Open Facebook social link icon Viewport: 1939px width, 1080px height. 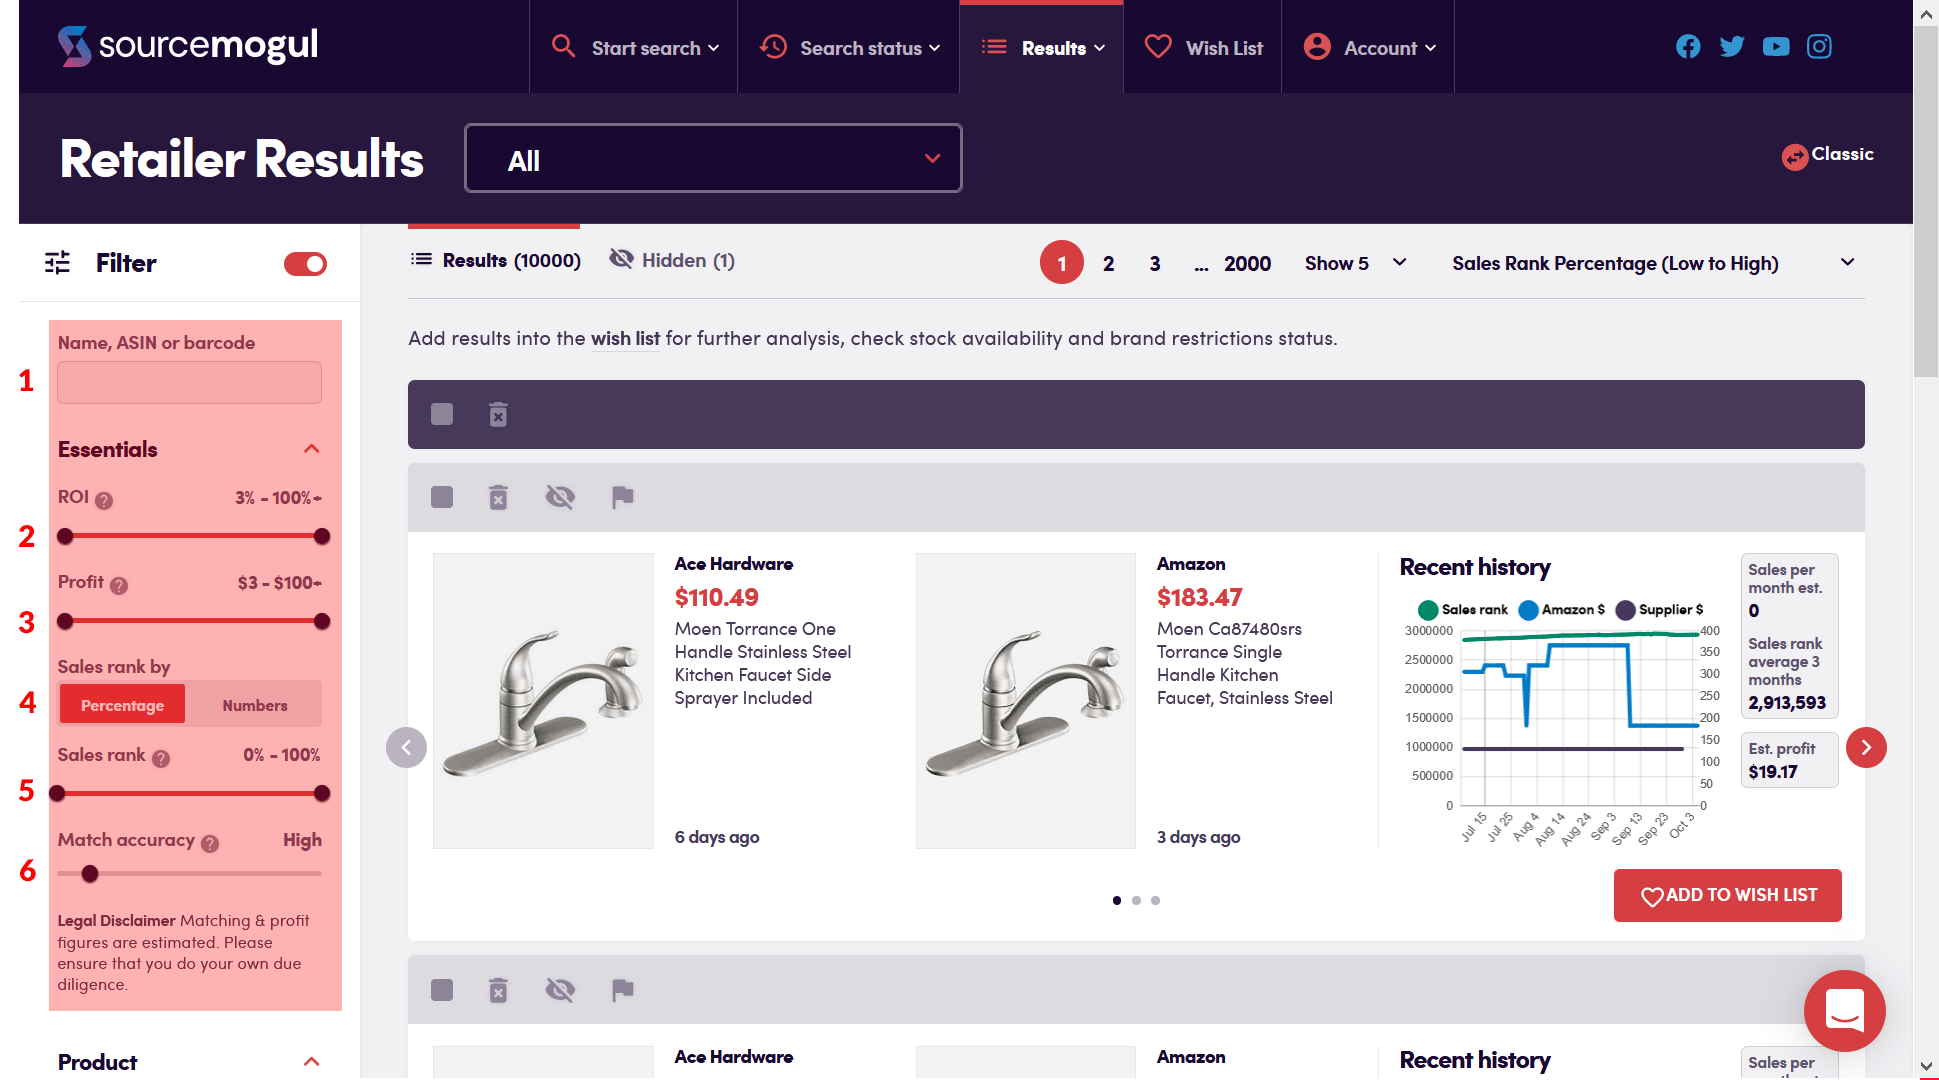[1688, 47]
